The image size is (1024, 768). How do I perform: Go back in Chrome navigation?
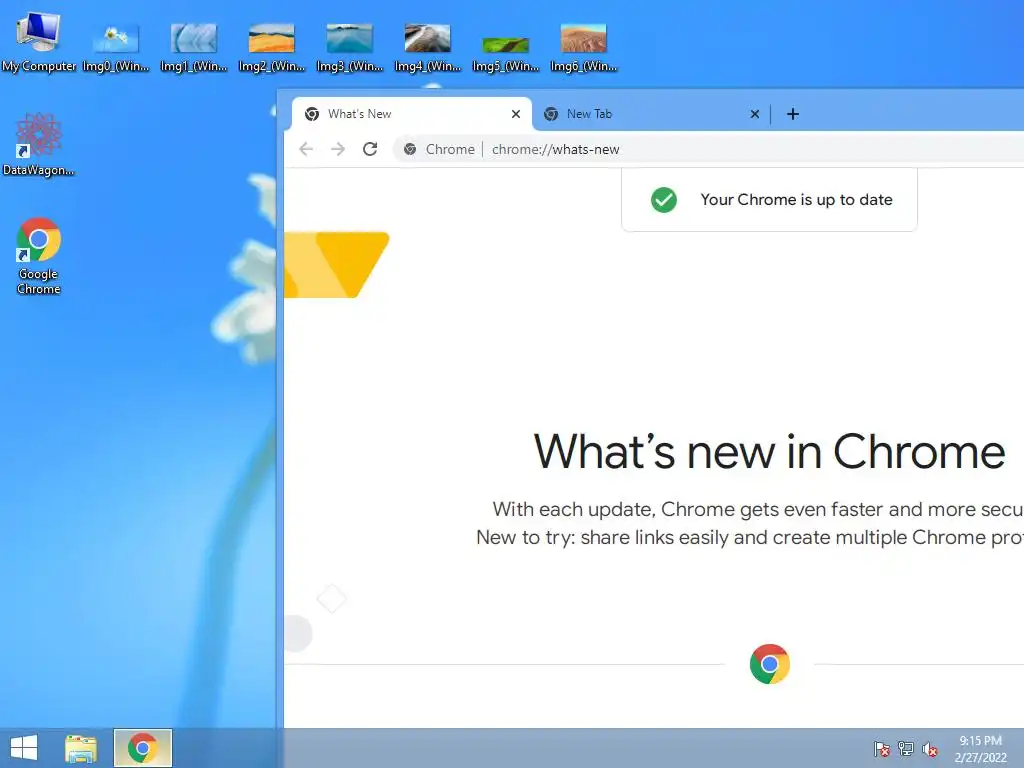(306, 150)
